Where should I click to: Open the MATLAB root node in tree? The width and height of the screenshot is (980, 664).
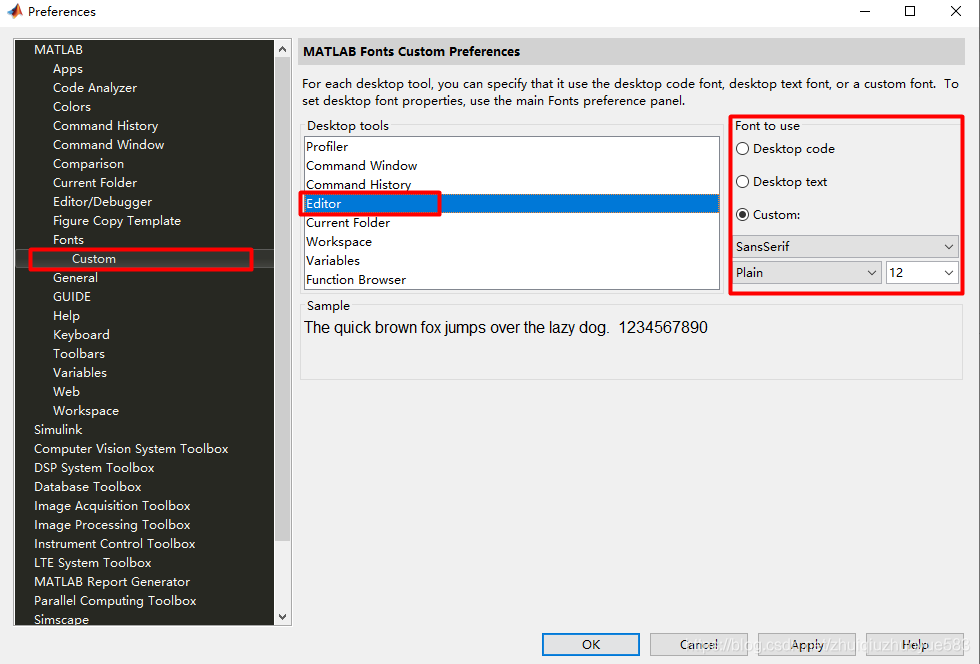tap(58, 49)
